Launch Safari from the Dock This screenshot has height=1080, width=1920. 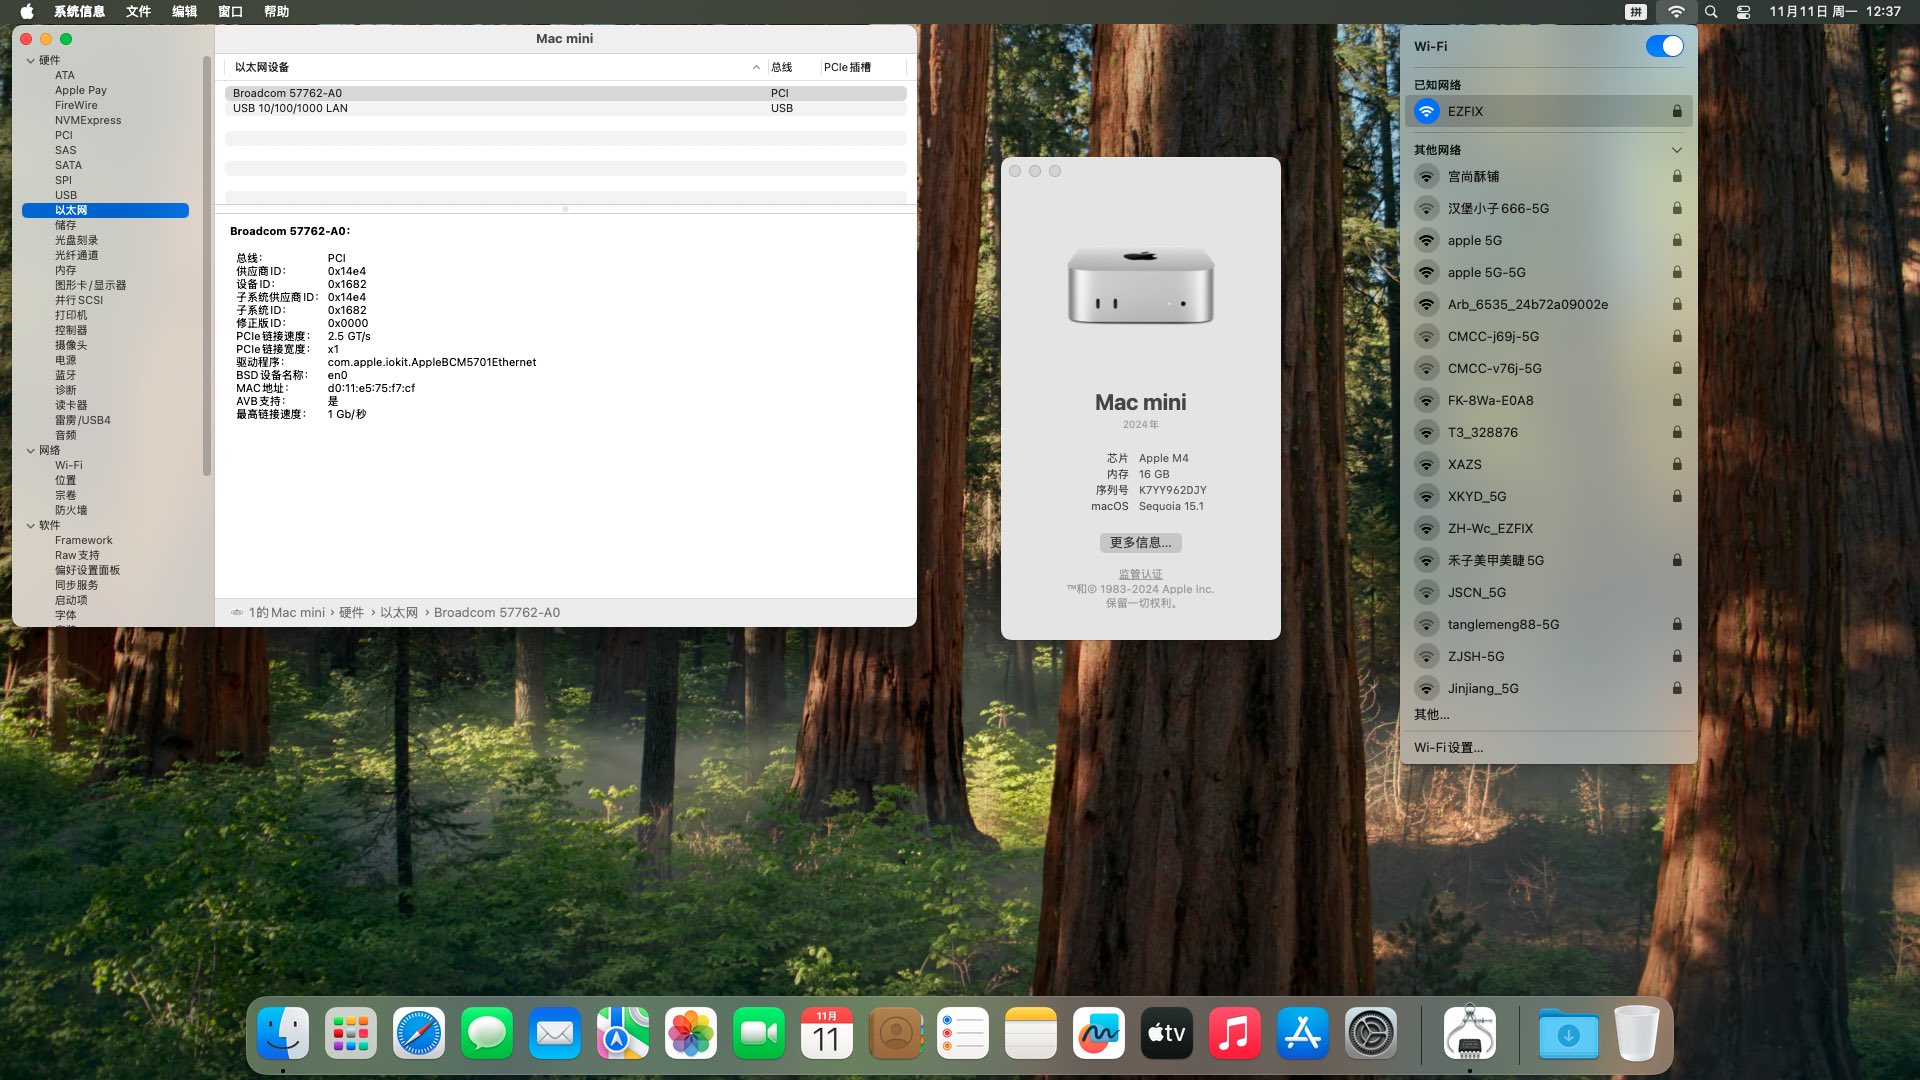click(x=419, y=1033)
